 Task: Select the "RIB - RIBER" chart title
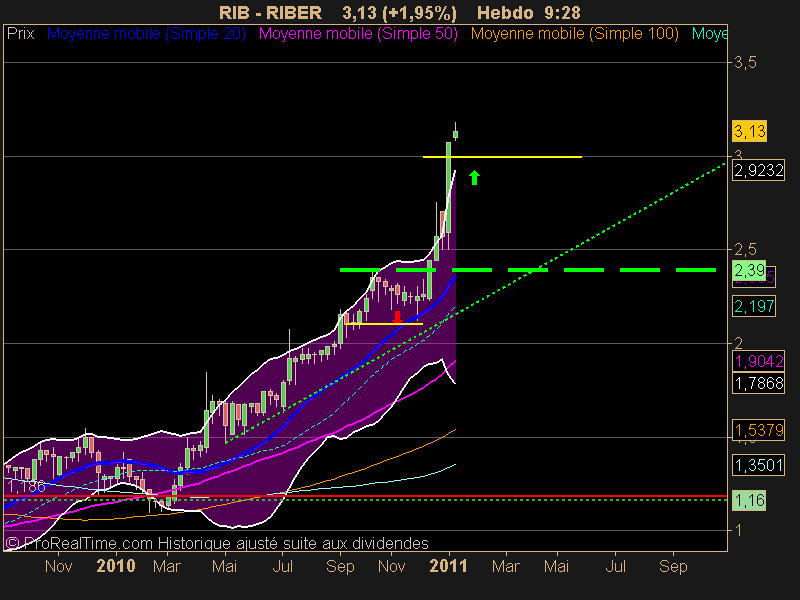(270, 13)
